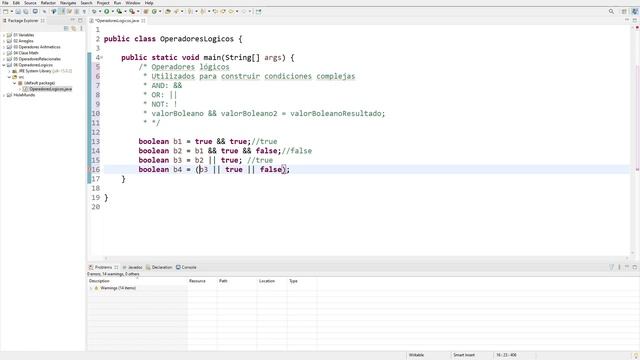Toggle Link with Editor in the Package Explorer
The height and width of the screenshot is (360, 640).
74,28
